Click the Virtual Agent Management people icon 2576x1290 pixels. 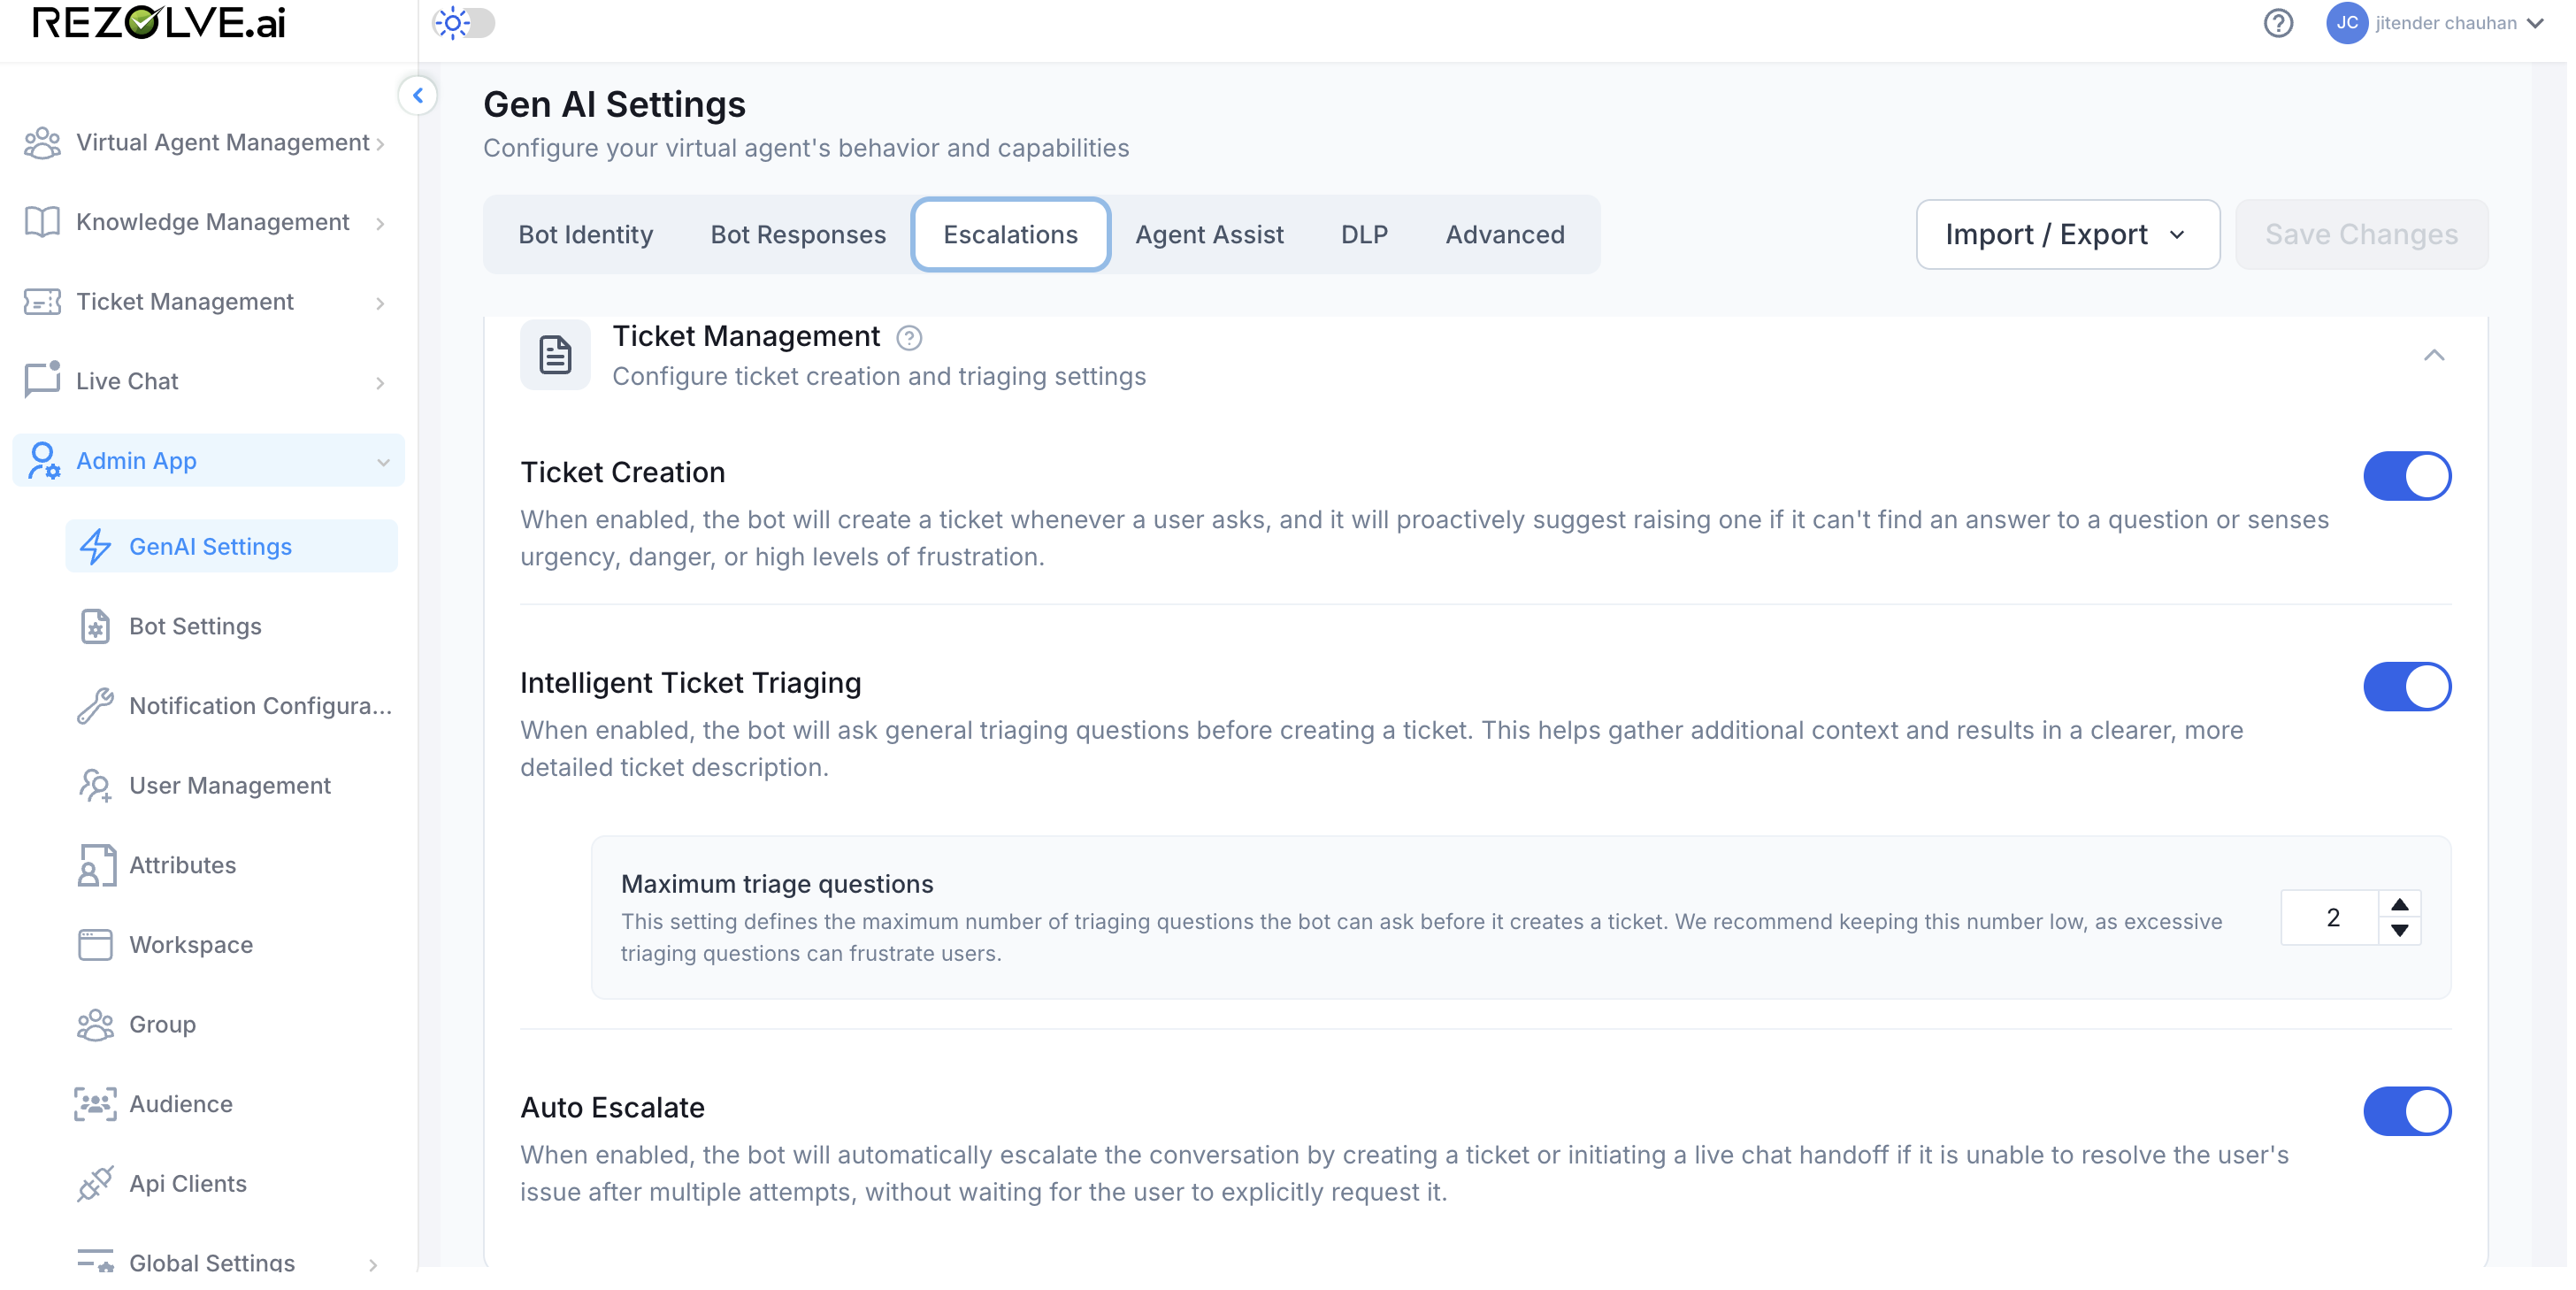pyautogui.click(x=42, y=143)
